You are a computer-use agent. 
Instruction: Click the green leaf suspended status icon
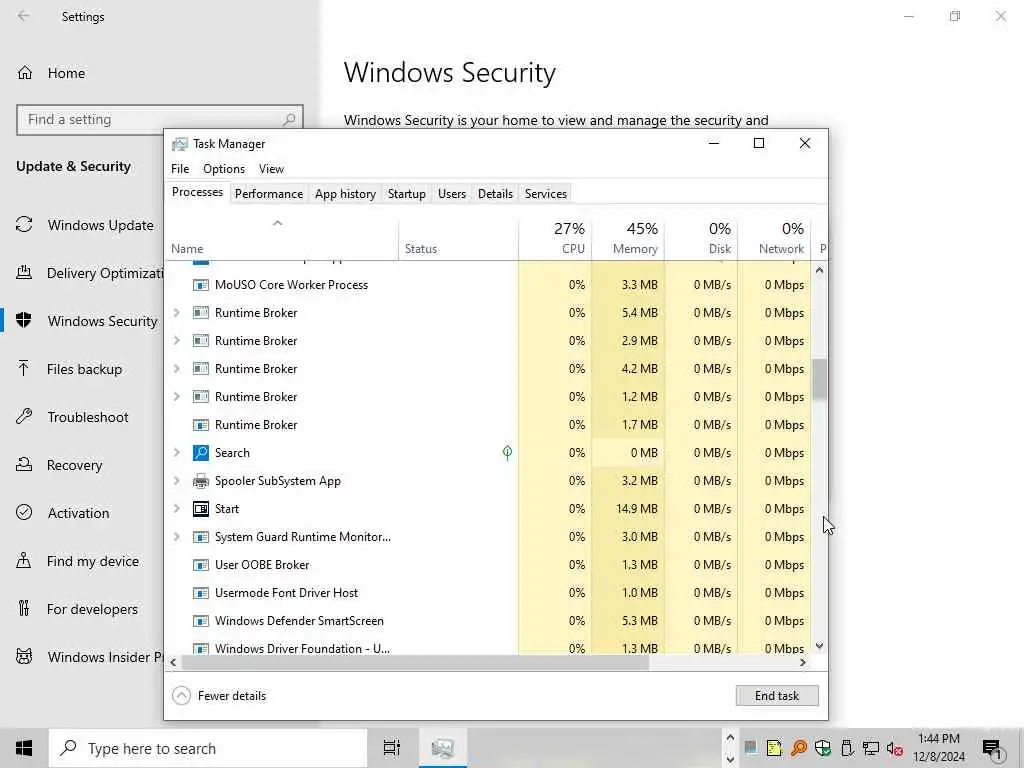(507, 453)
